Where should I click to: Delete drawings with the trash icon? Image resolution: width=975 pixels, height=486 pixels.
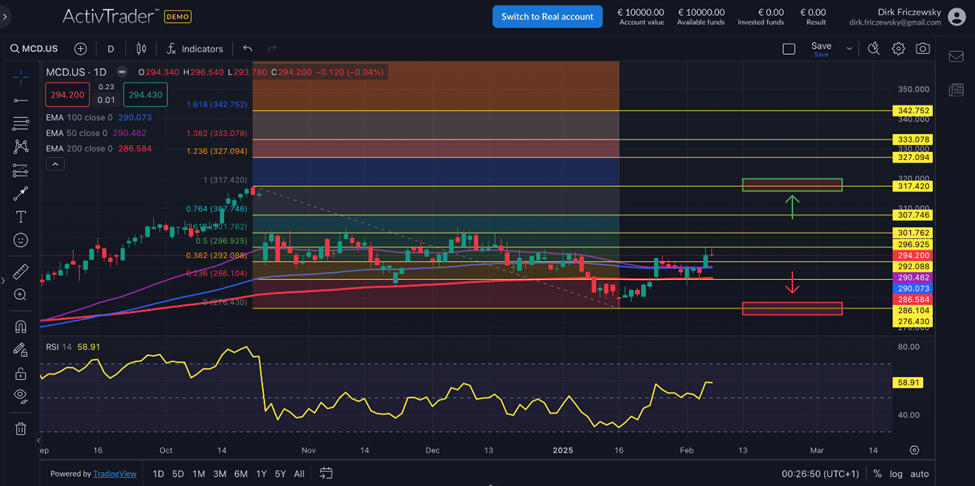[20, 429]
